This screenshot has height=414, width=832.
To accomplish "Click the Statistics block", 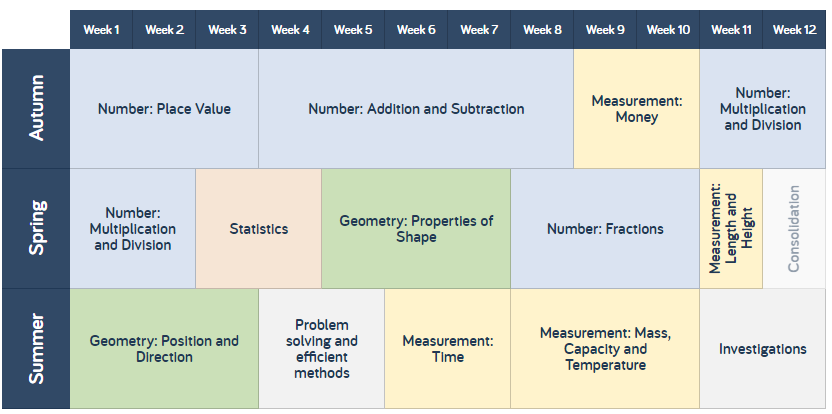I will [x=258, y=229].
